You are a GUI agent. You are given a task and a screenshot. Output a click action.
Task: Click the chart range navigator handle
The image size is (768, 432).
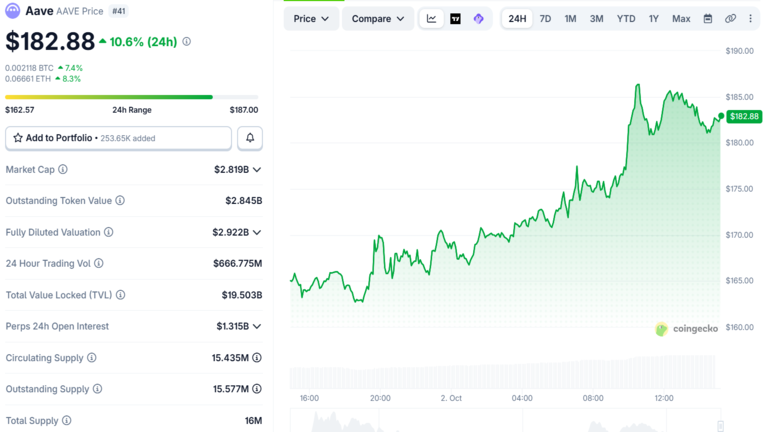point(720,426)
